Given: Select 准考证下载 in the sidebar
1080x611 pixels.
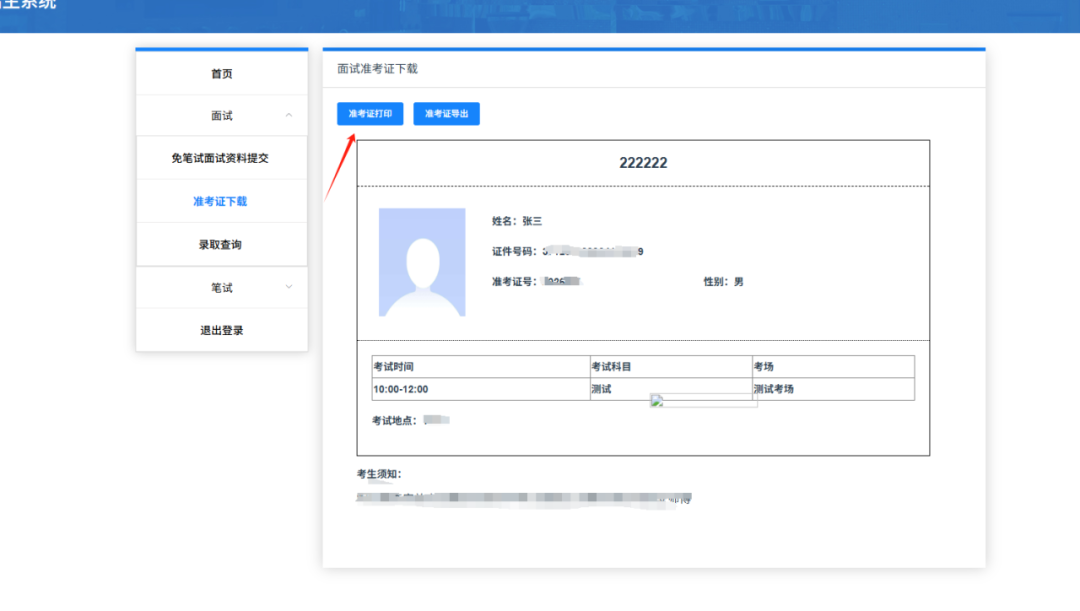Looking at the screenshot, I should tap(221, 201).
